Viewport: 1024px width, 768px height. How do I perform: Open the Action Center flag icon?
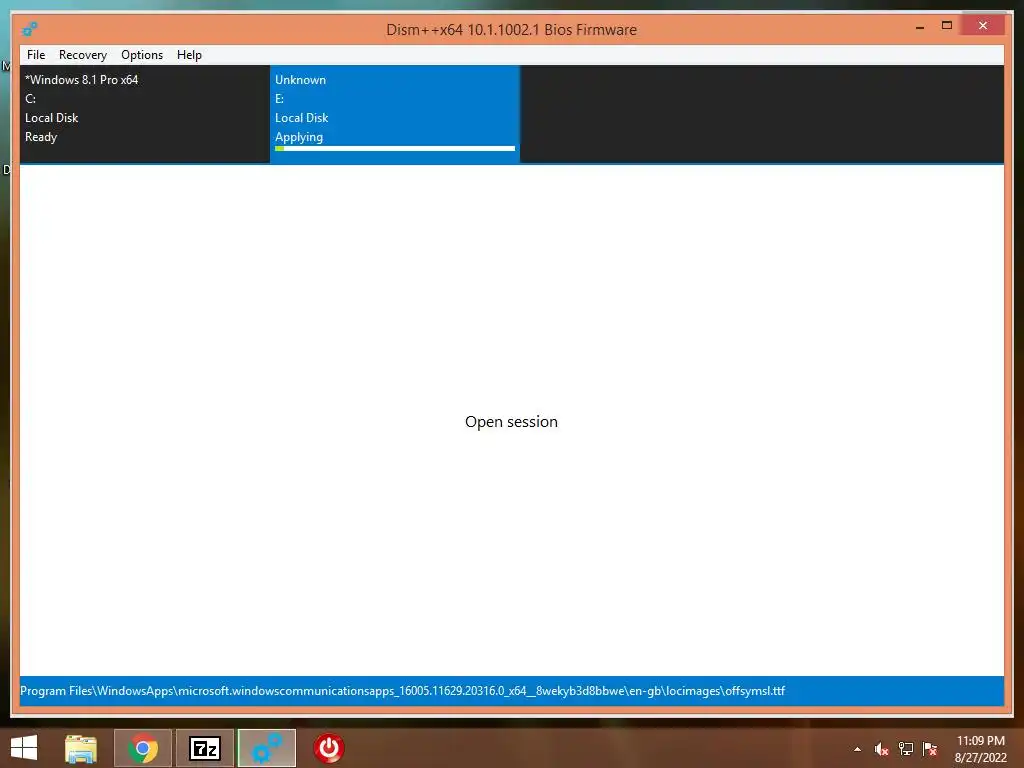[930, 749]
